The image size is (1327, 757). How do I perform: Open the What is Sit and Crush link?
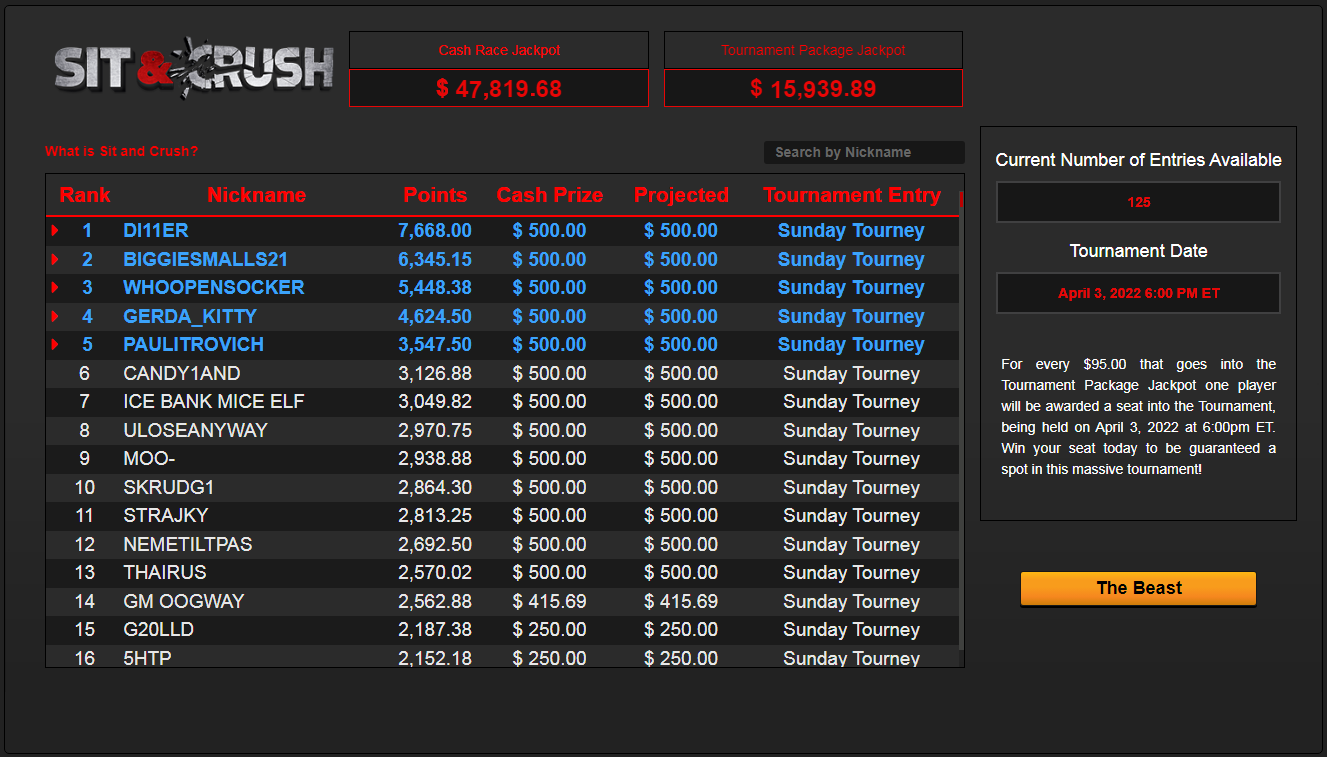pyautogui.click(x=121, y=151)
